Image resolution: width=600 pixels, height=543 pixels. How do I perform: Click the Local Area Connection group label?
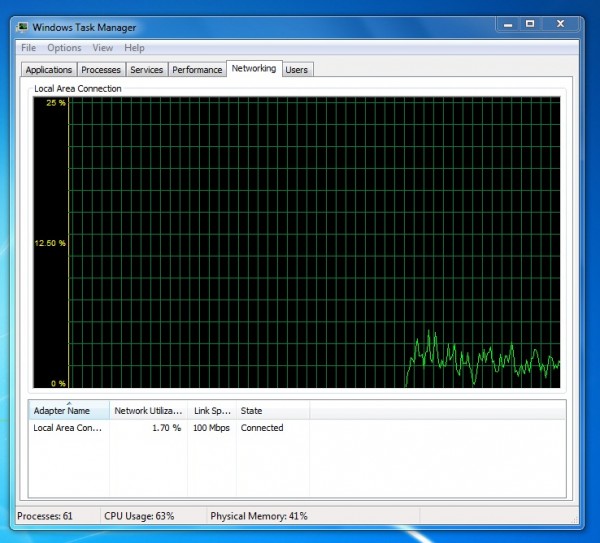click(78, 89)
